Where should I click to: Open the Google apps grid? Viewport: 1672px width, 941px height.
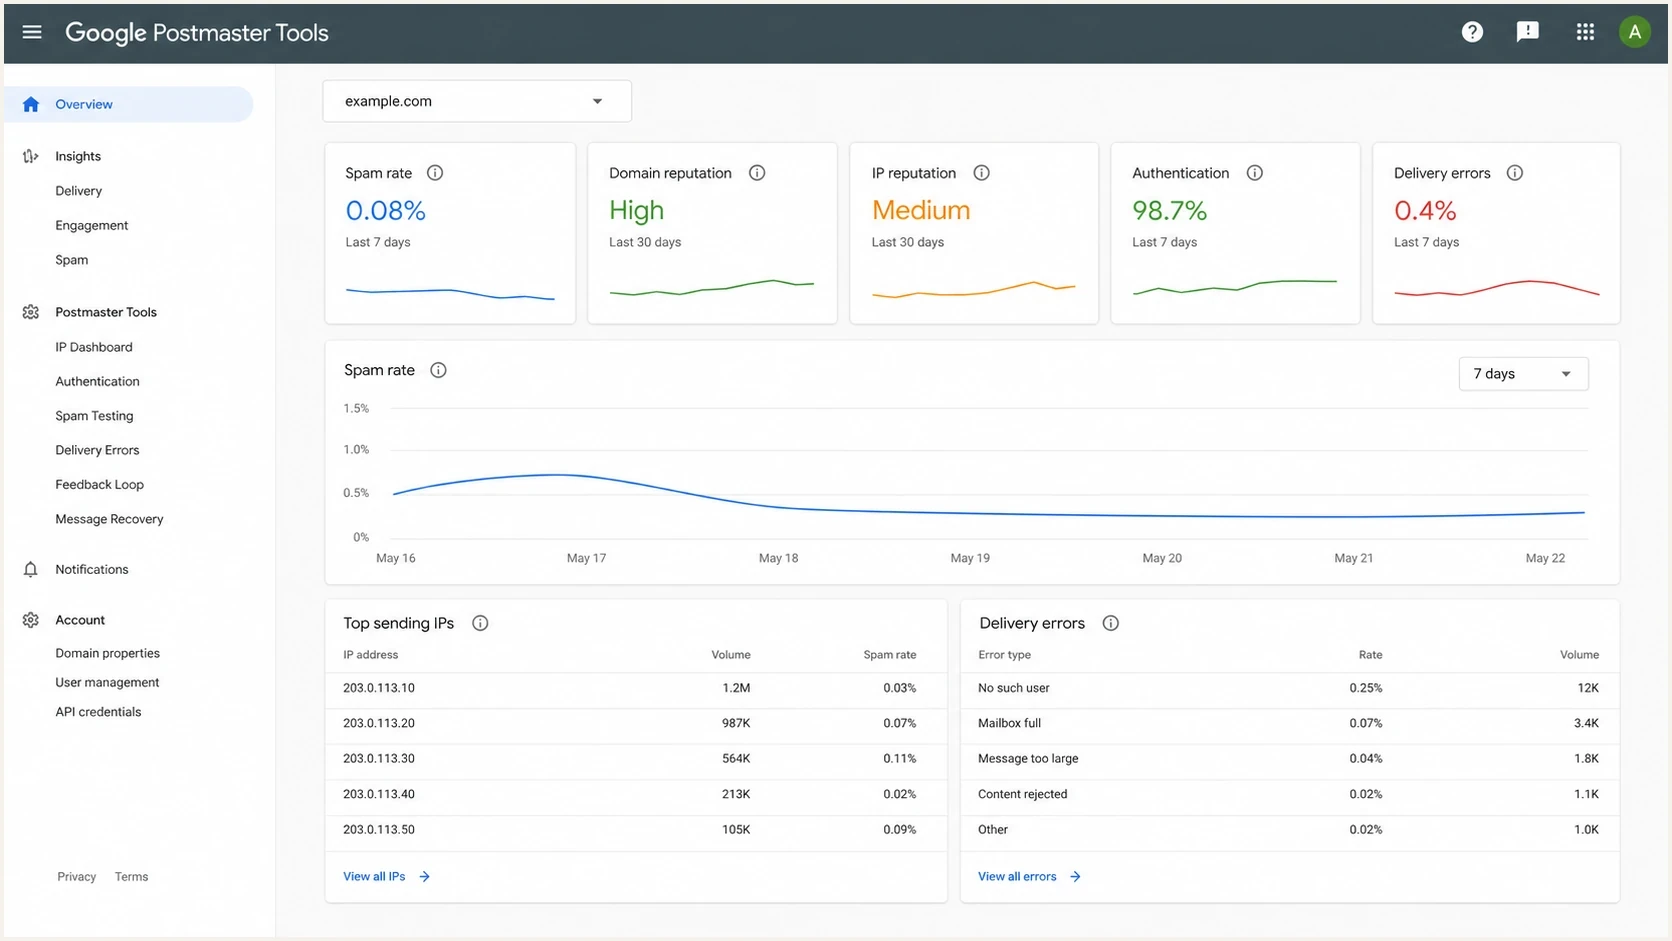tap(1585, 32)
